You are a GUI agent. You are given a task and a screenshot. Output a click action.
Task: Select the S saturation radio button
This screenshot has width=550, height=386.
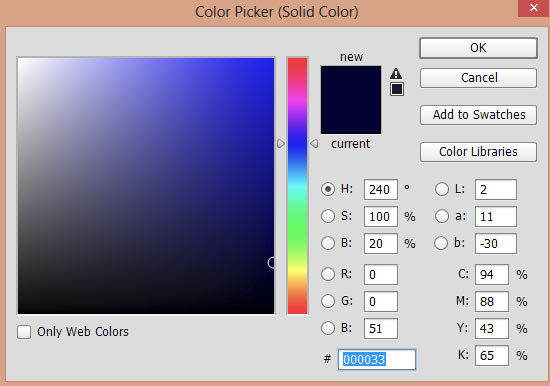coord(328,216)
